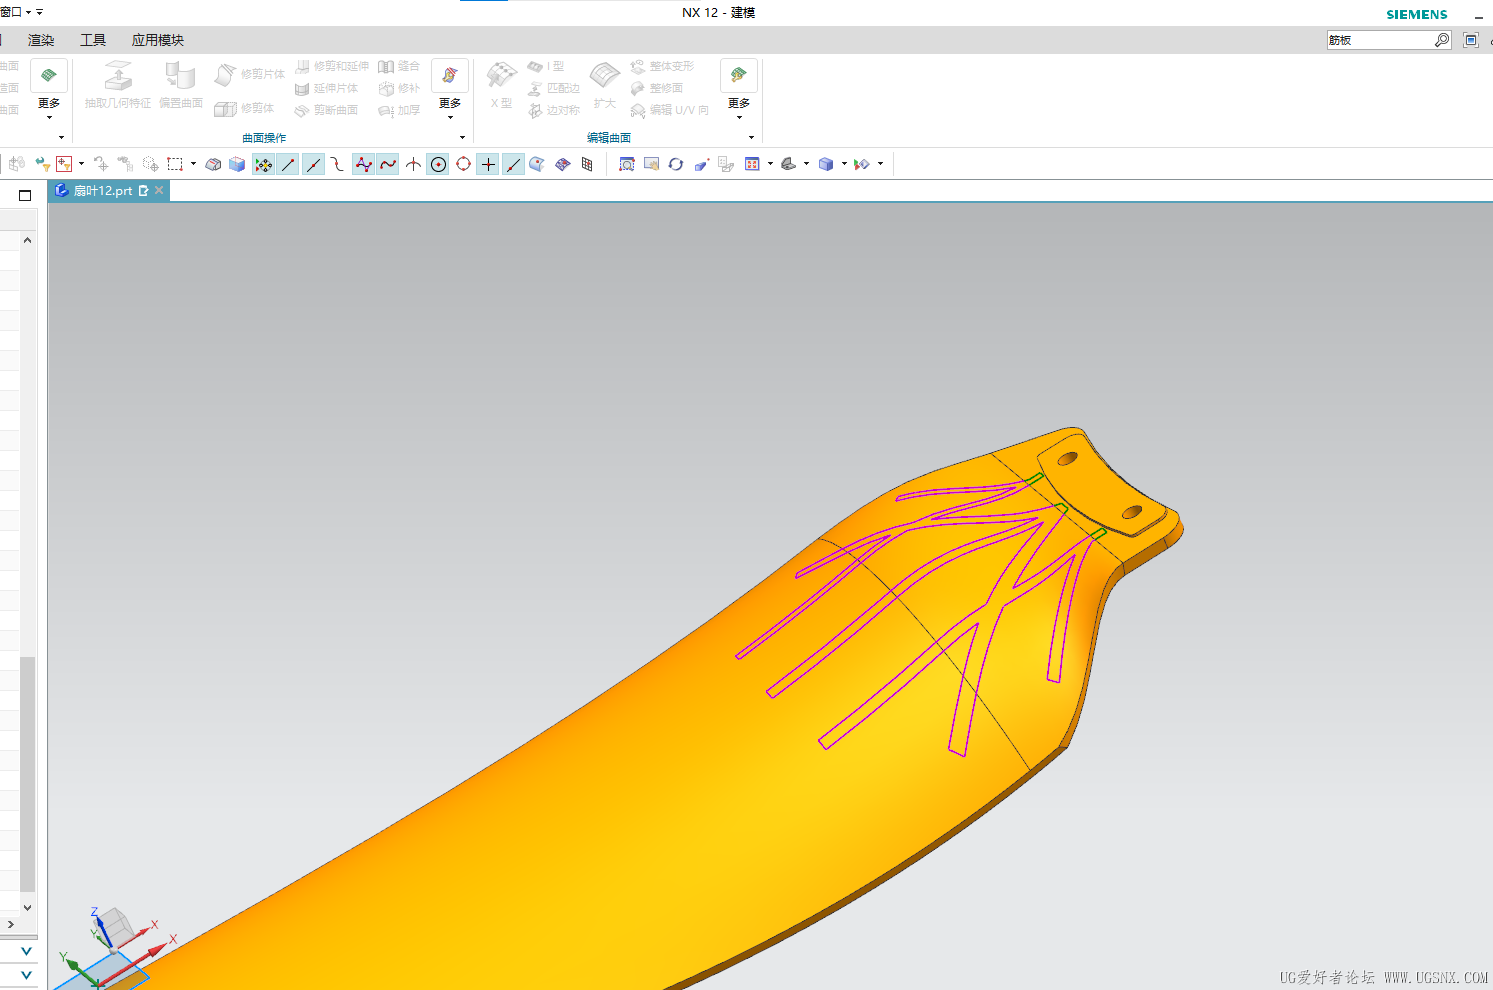Click the Rotate view icon
Image resolution: width=1493 pixels, height=990 pixels.
(x=676, y=164)
